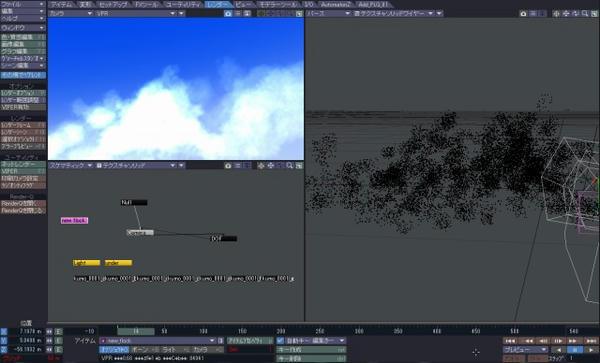The height and width of the screenshot is (363, 600).
Task: Open スケマティック view type dropdown
Action: click(x=71, y=166)
